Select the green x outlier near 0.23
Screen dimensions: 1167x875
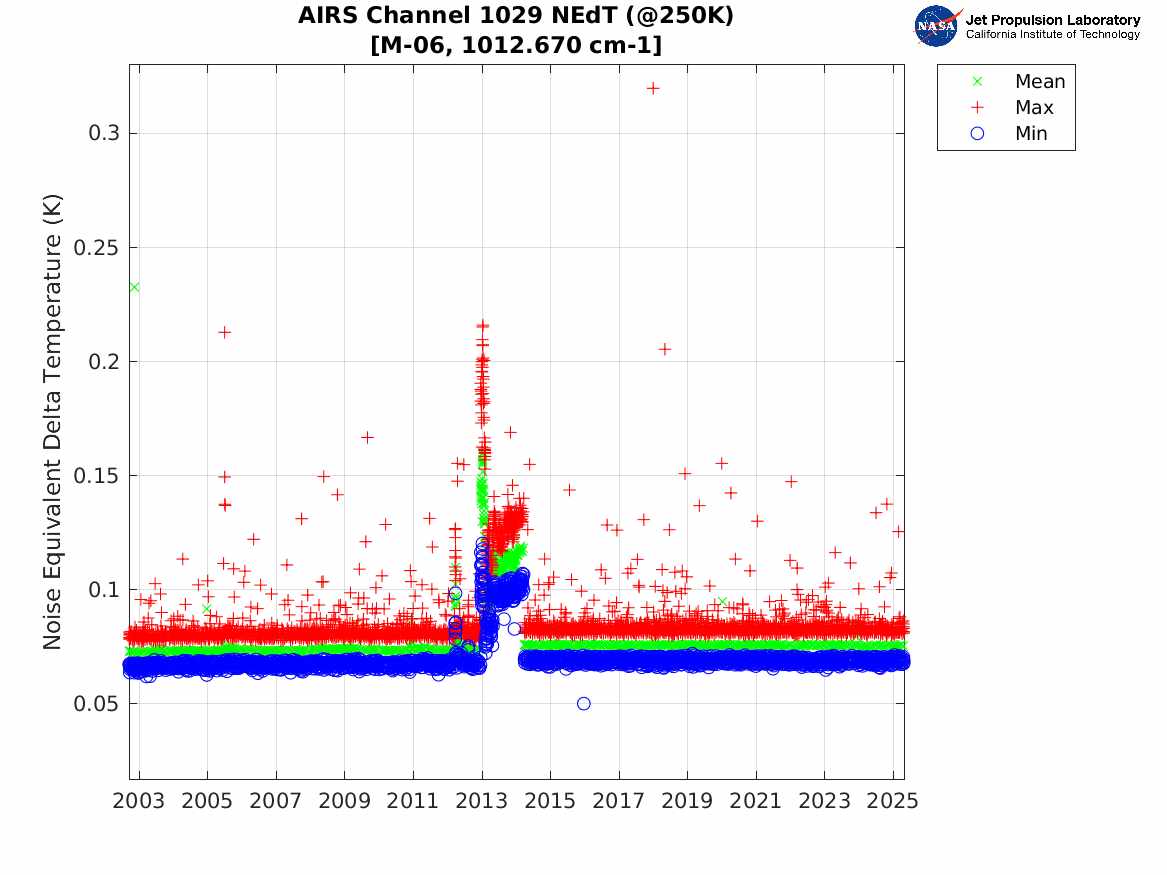click(x=134, y=287)
